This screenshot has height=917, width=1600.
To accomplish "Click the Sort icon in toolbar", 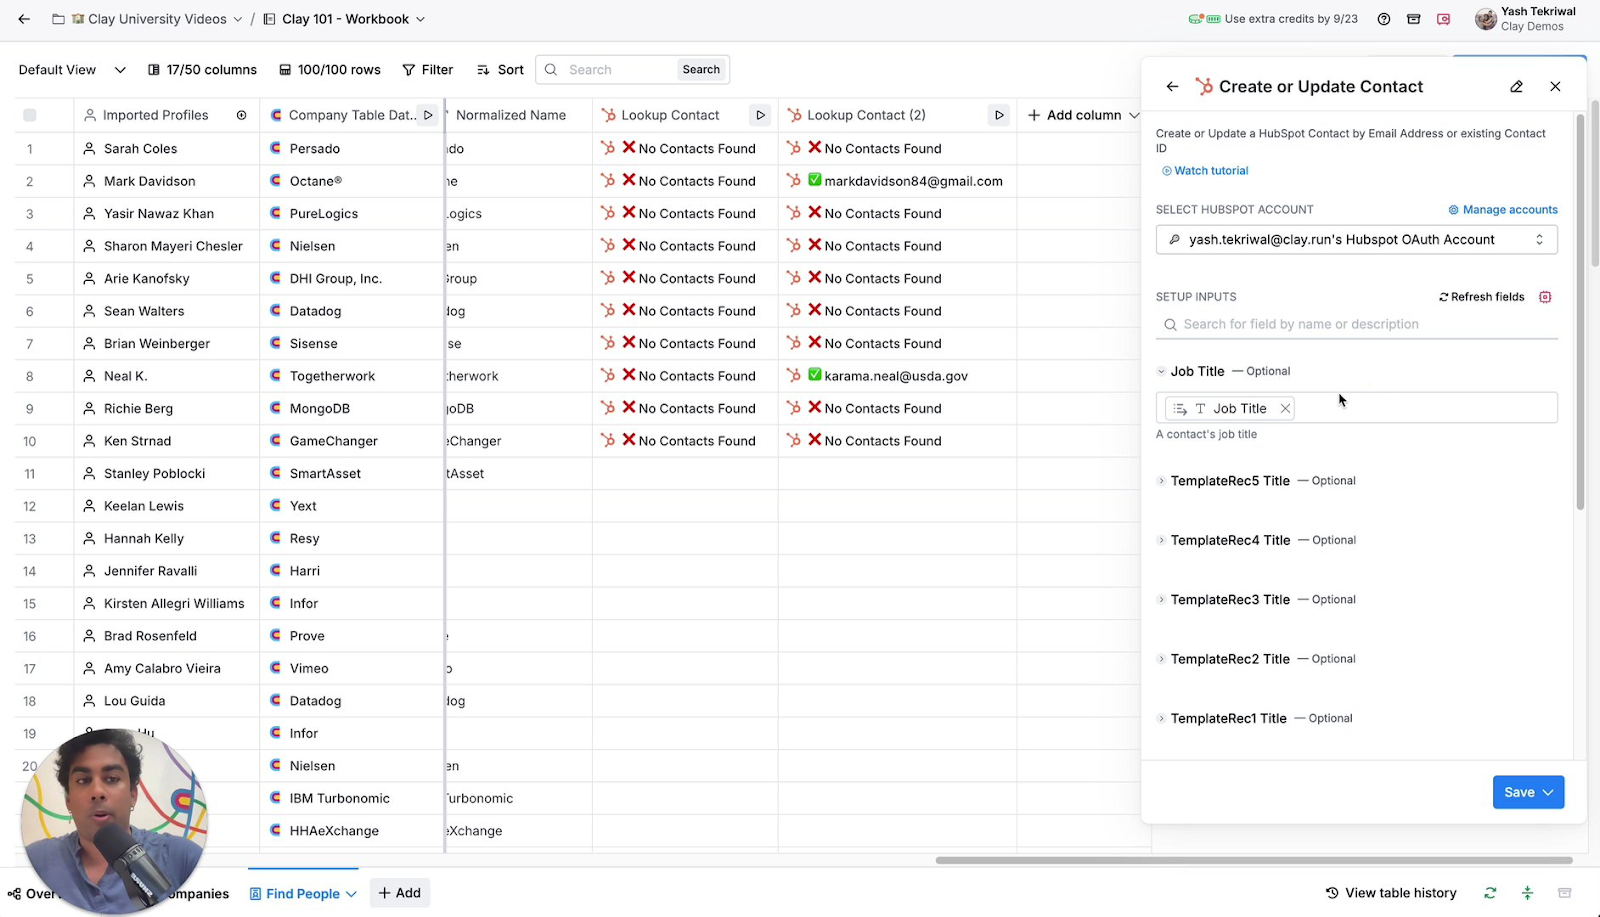I will tap(483, 70).
